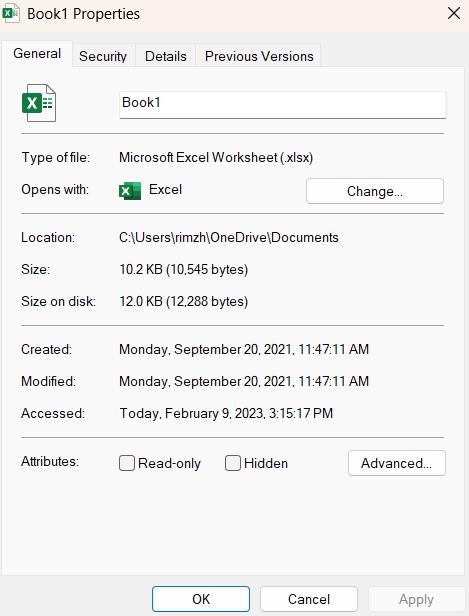The height and width of the screenshot is (616, 469).
Task: Select the General tab
Action: (37, 53)
